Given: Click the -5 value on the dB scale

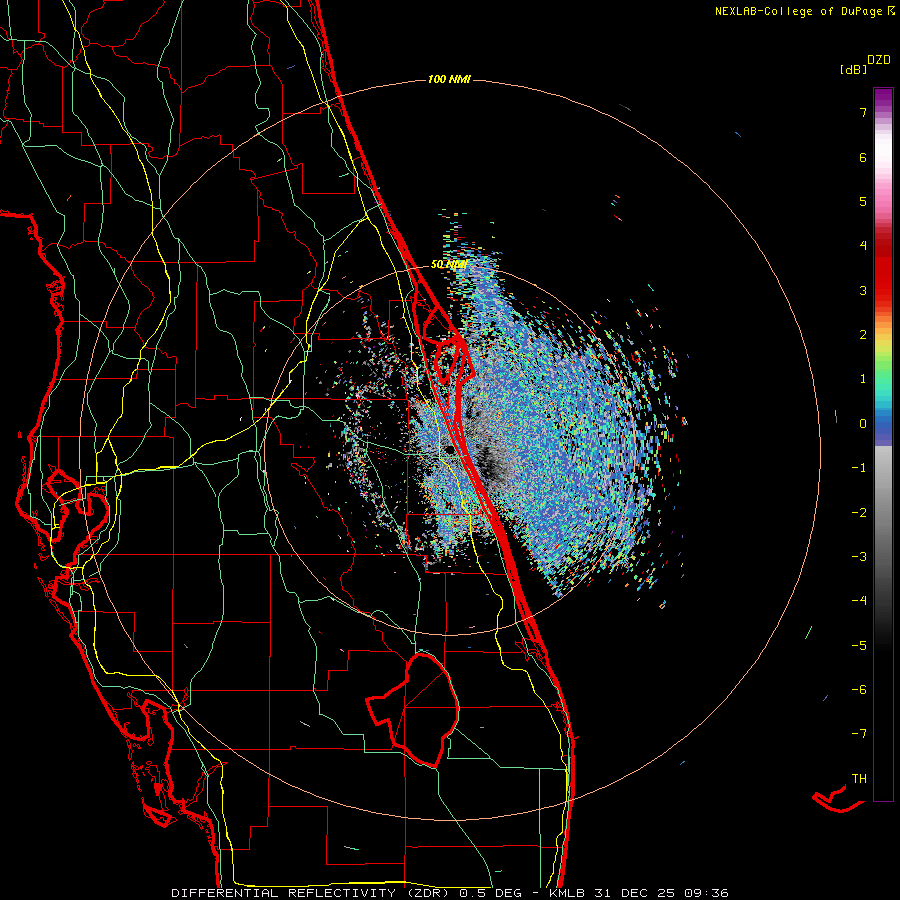Looking at the screenshot, I should point(859,646).
